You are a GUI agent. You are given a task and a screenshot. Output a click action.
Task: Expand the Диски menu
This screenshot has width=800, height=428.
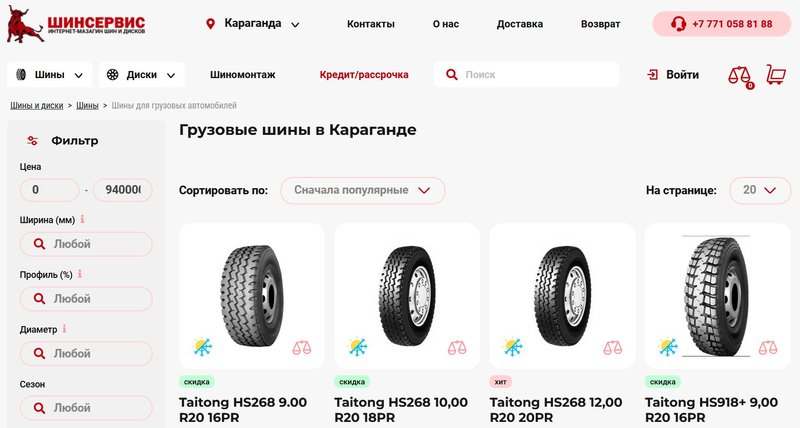coord(142,75)
